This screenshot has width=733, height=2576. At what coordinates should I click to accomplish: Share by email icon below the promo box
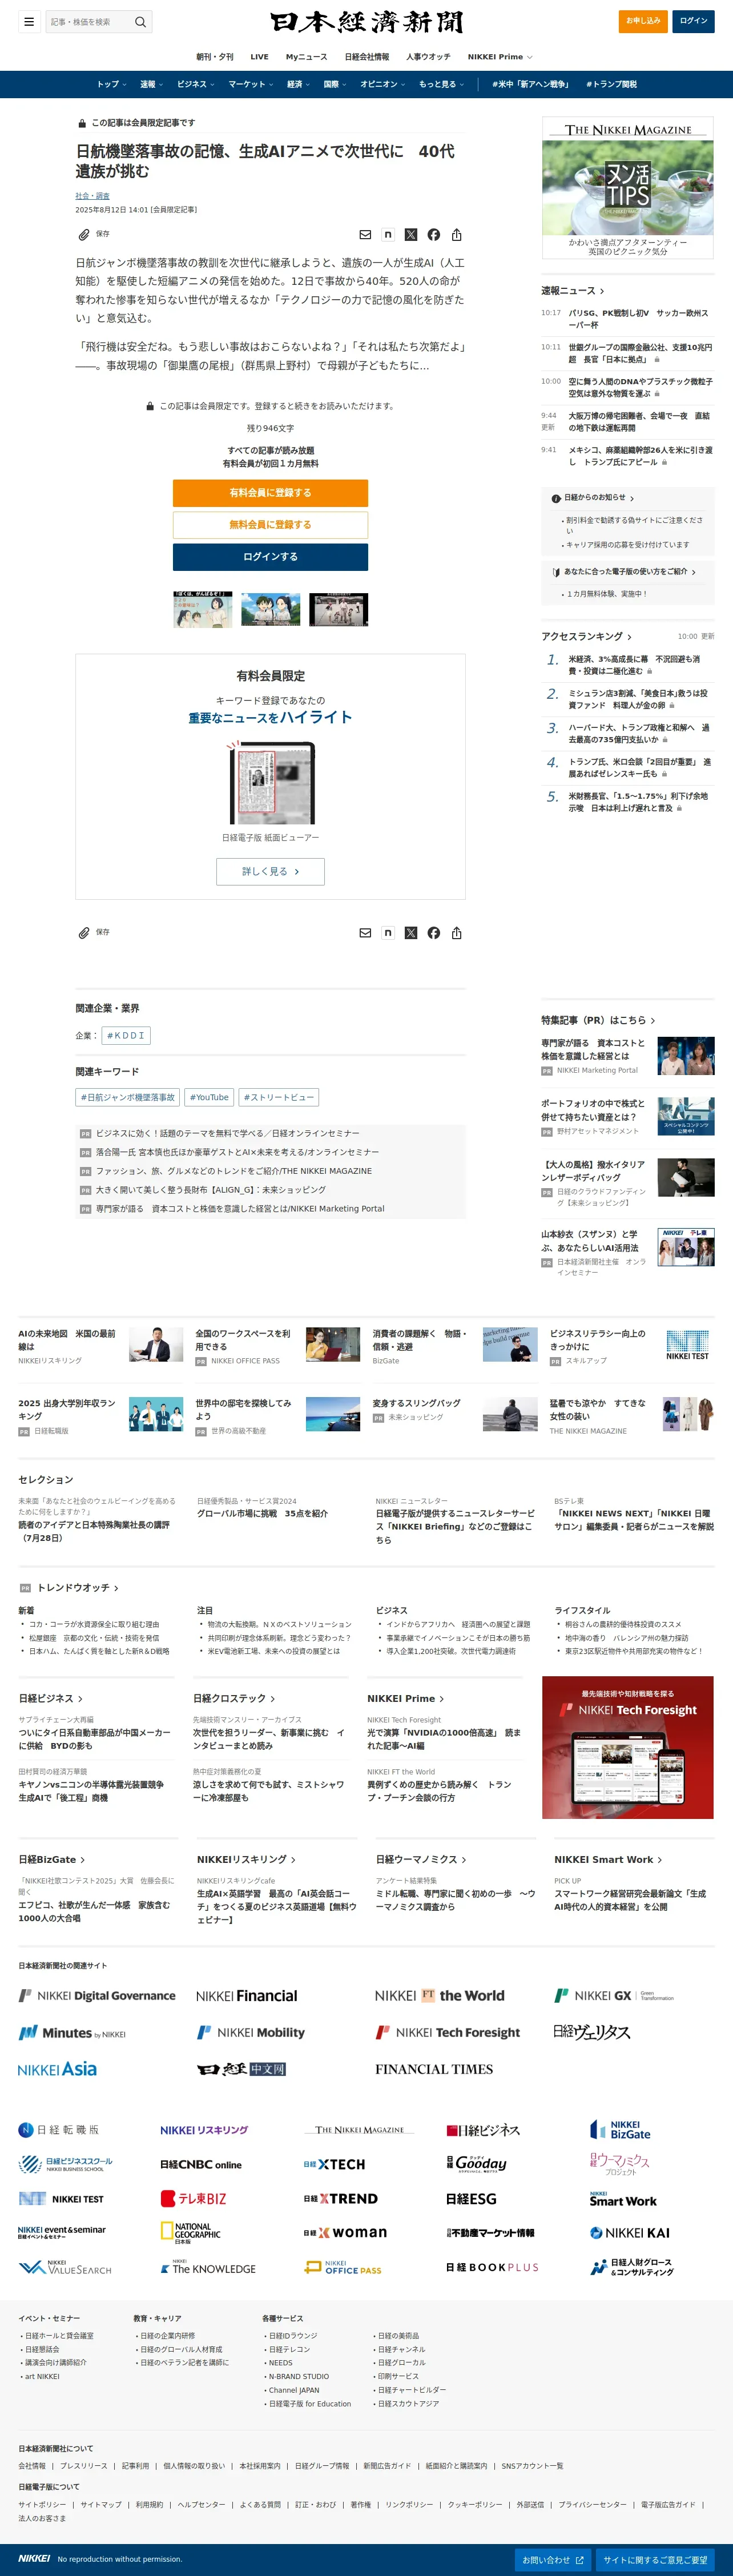(365, 932)
